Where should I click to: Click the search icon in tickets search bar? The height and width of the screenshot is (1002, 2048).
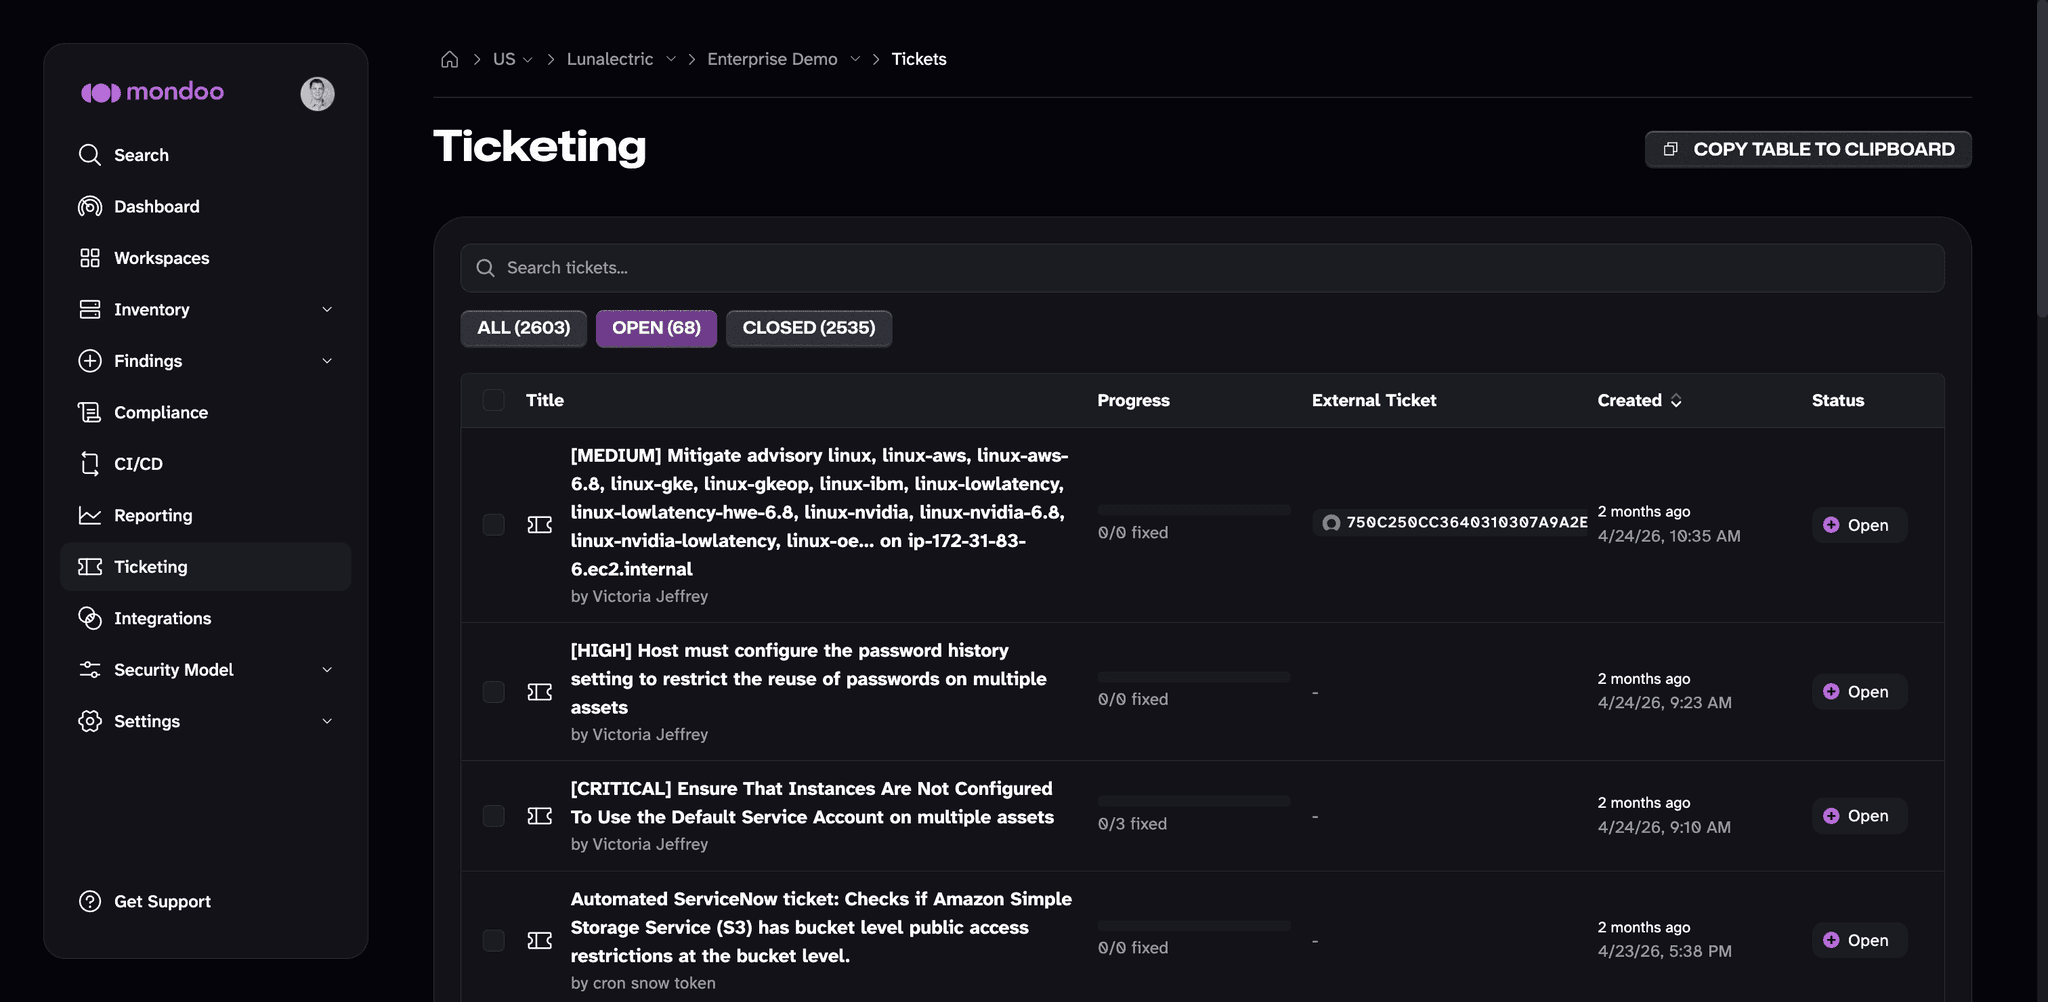coord(485,268)
